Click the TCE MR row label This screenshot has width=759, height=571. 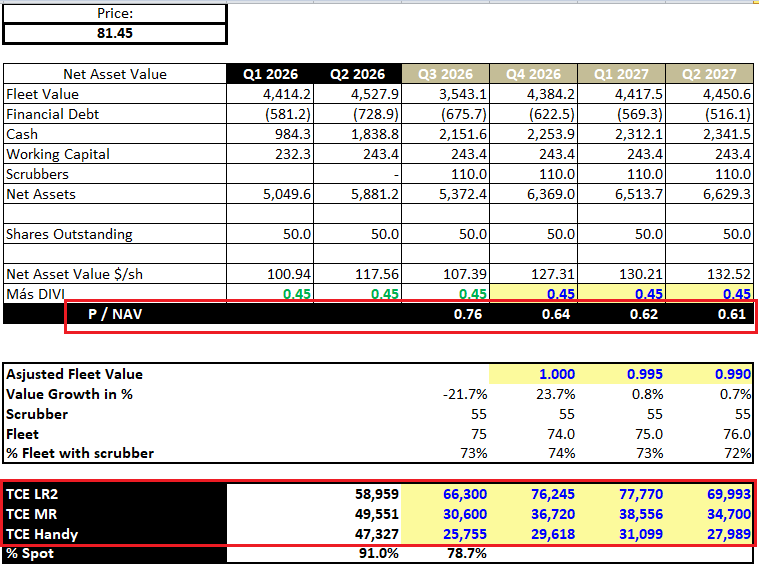click(x=115, y=514)
